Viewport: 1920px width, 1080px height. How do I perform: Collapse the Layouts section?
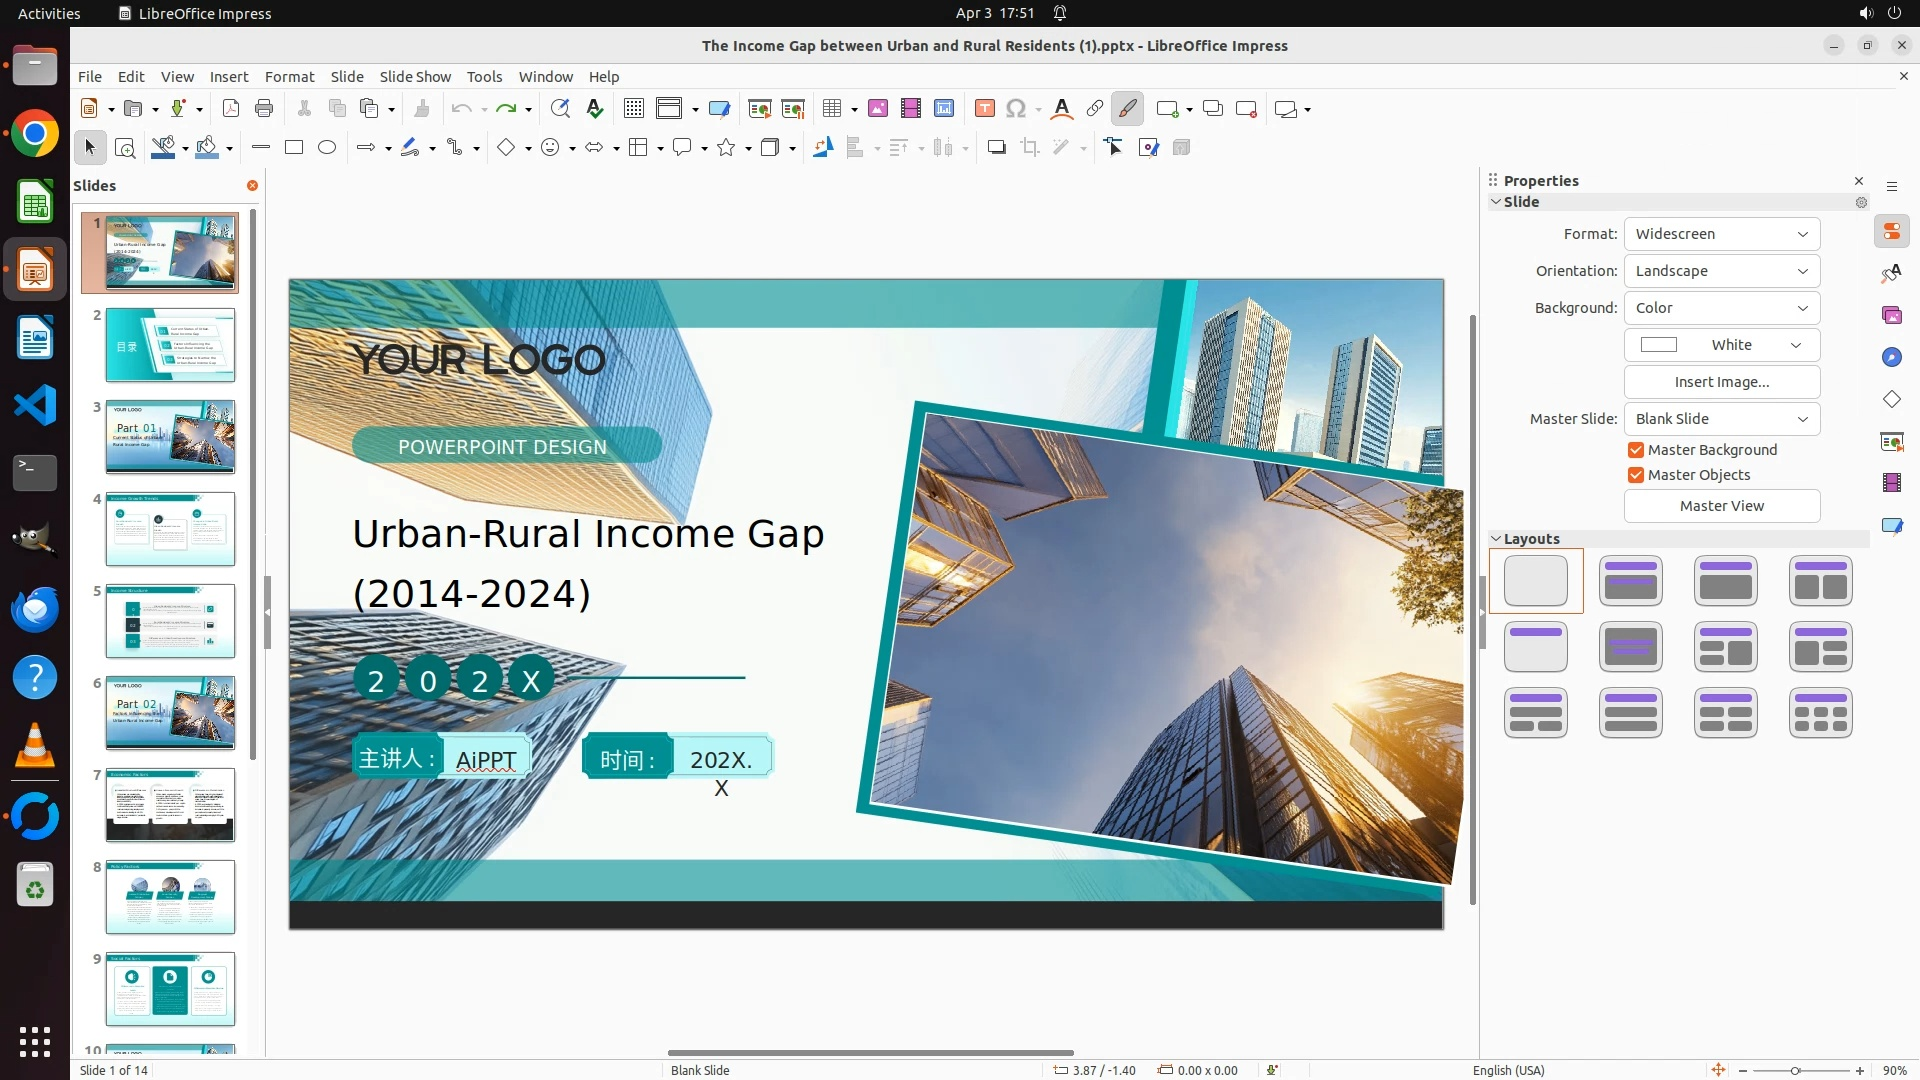[1497, 539]
